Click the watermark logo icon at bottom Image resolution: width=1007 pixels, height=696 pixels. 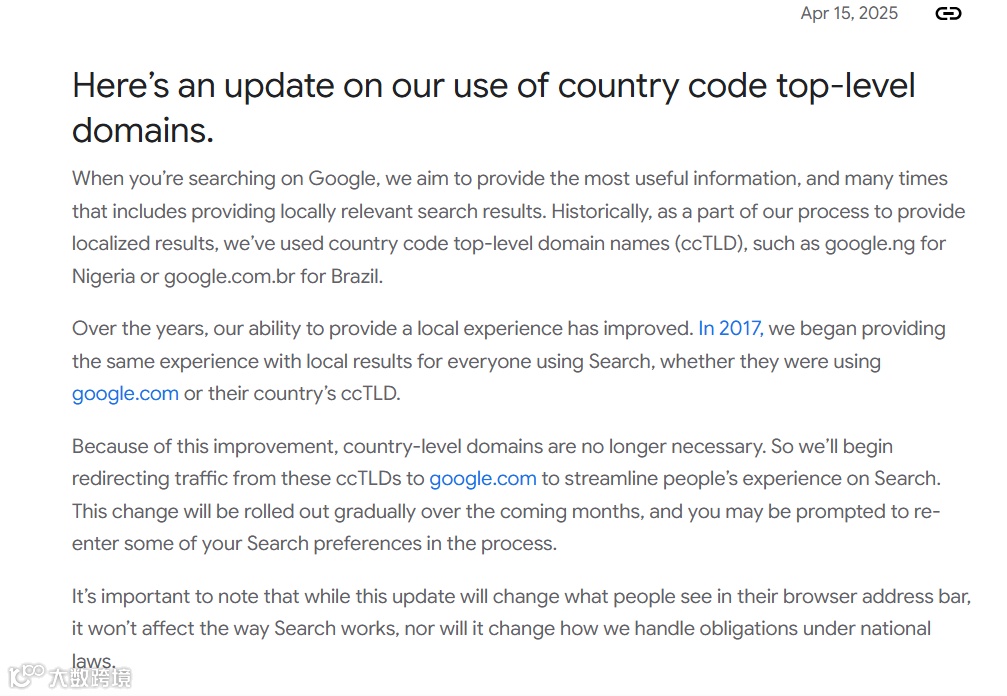pyautogui.click(x=26, y=677)
